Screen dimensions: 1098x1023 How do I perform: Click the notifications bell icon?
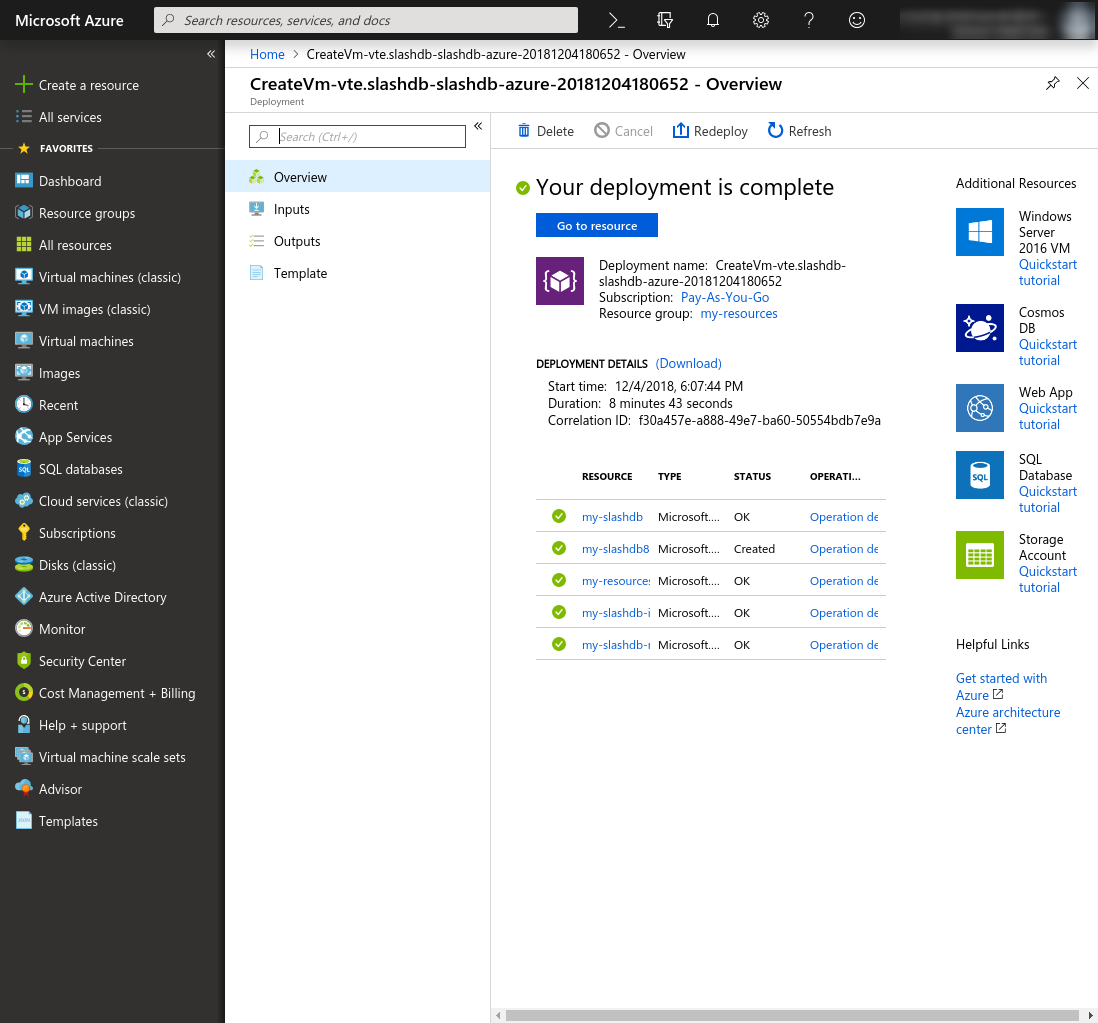tap(713, 20)
